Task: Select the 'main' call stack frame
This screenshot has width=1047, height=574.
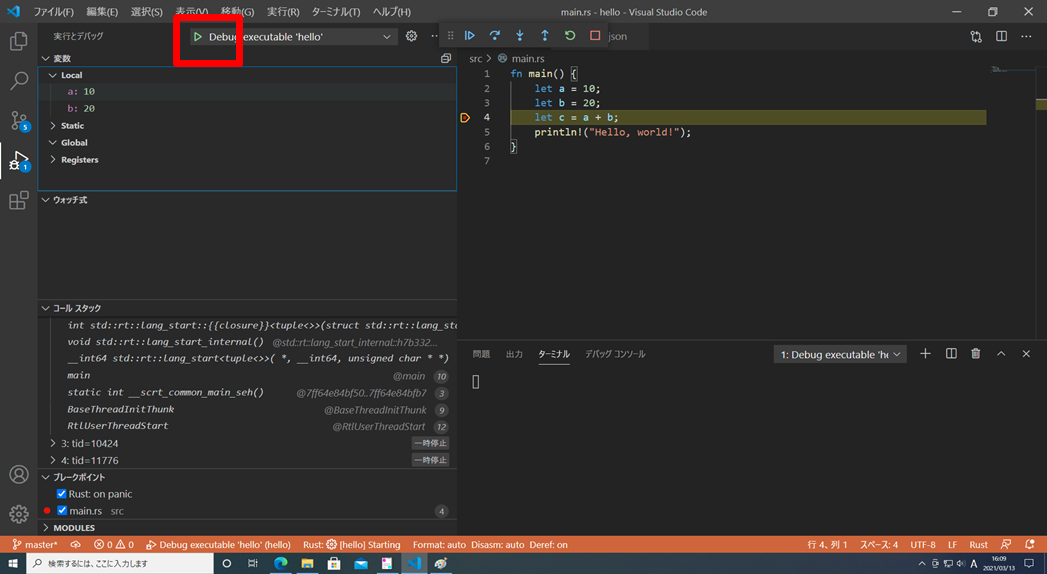Action: point(247,376)
